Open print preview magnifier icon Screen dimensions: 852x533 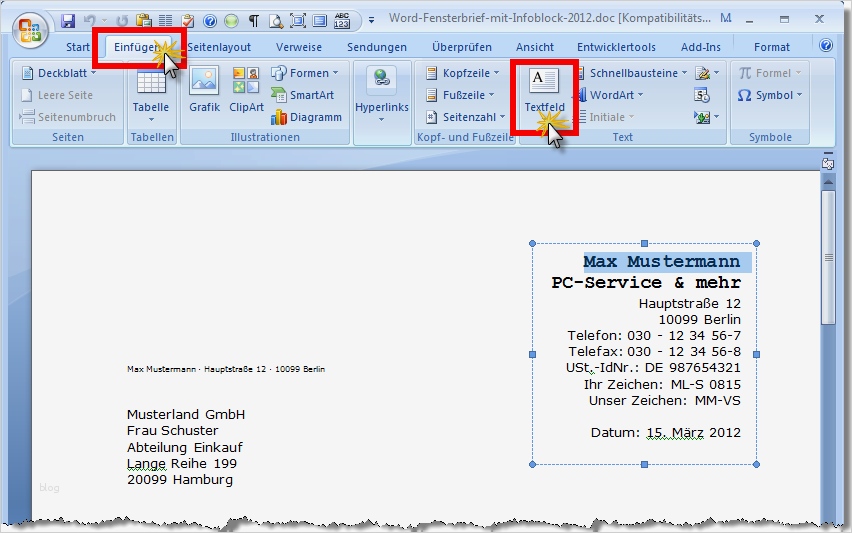coord(275,21)
